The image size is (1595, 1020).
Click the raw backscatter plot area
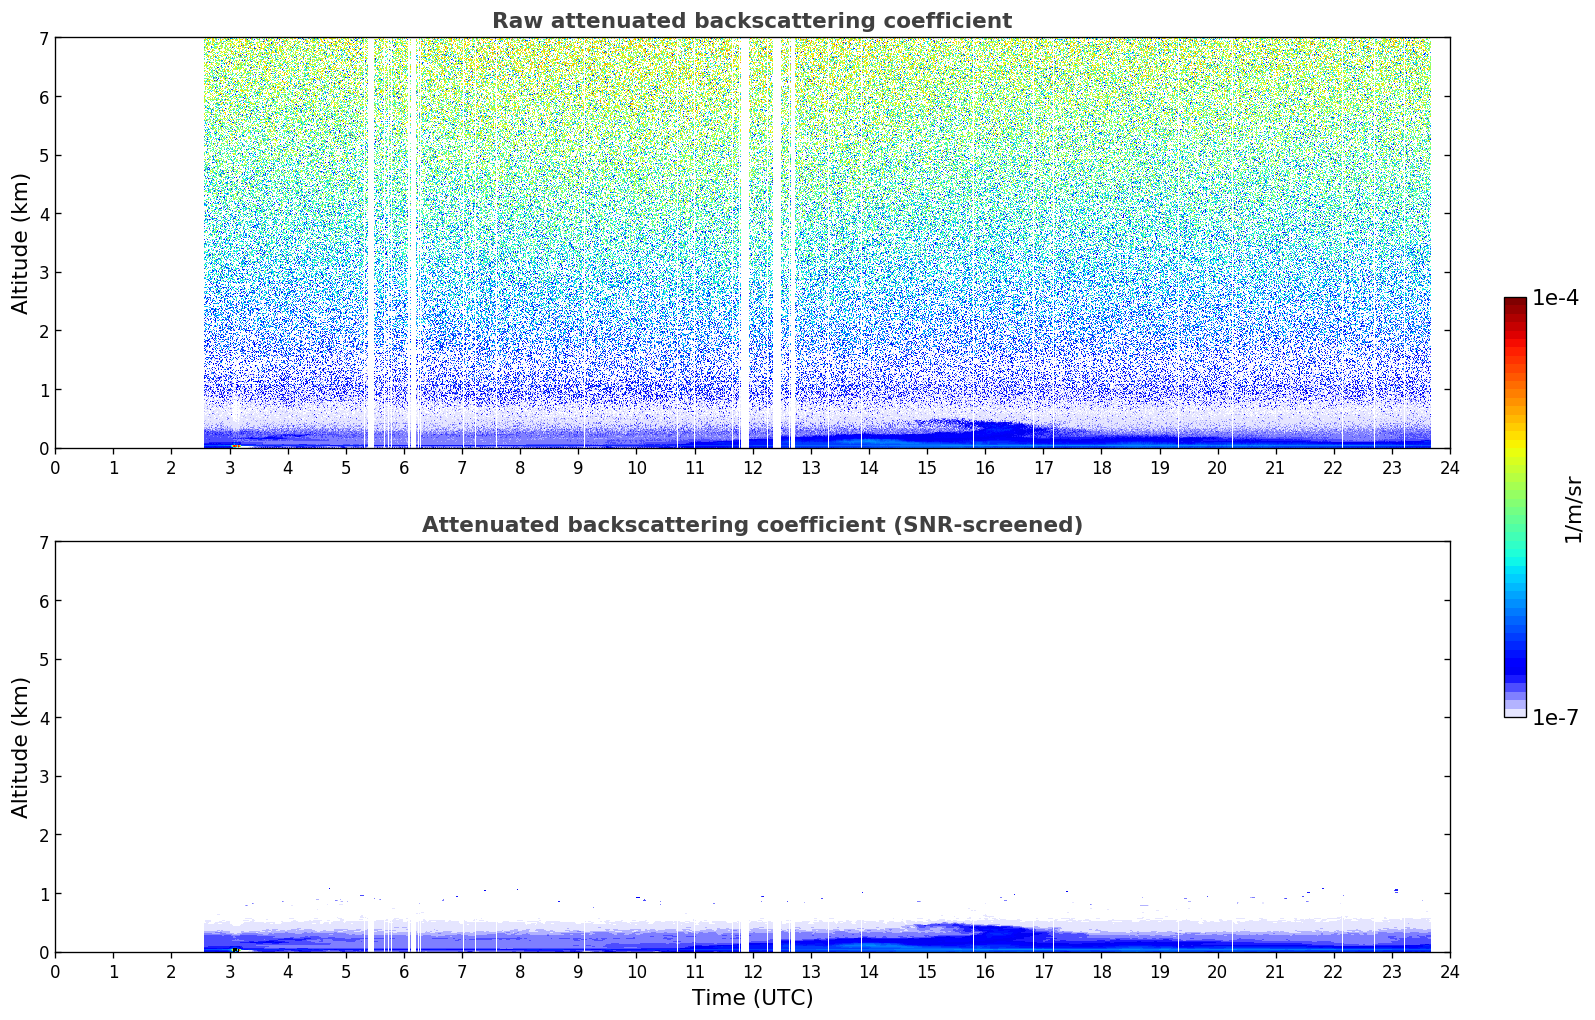[x=752, y=243]
